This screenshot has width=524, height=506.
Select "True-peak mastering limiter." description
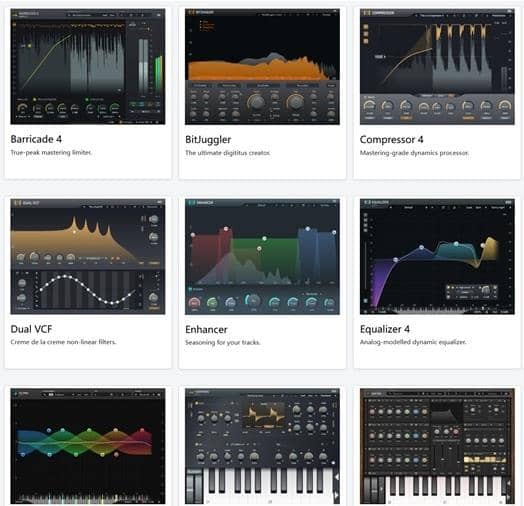(x=51, y=152)
